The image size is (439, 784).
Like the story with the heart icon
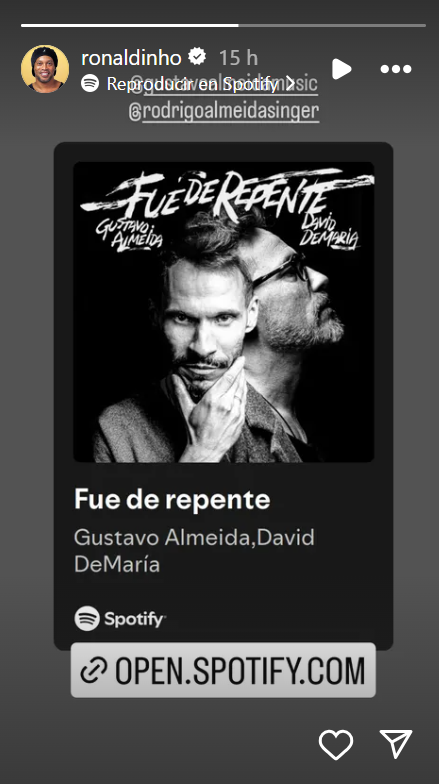tap(336, 744)
